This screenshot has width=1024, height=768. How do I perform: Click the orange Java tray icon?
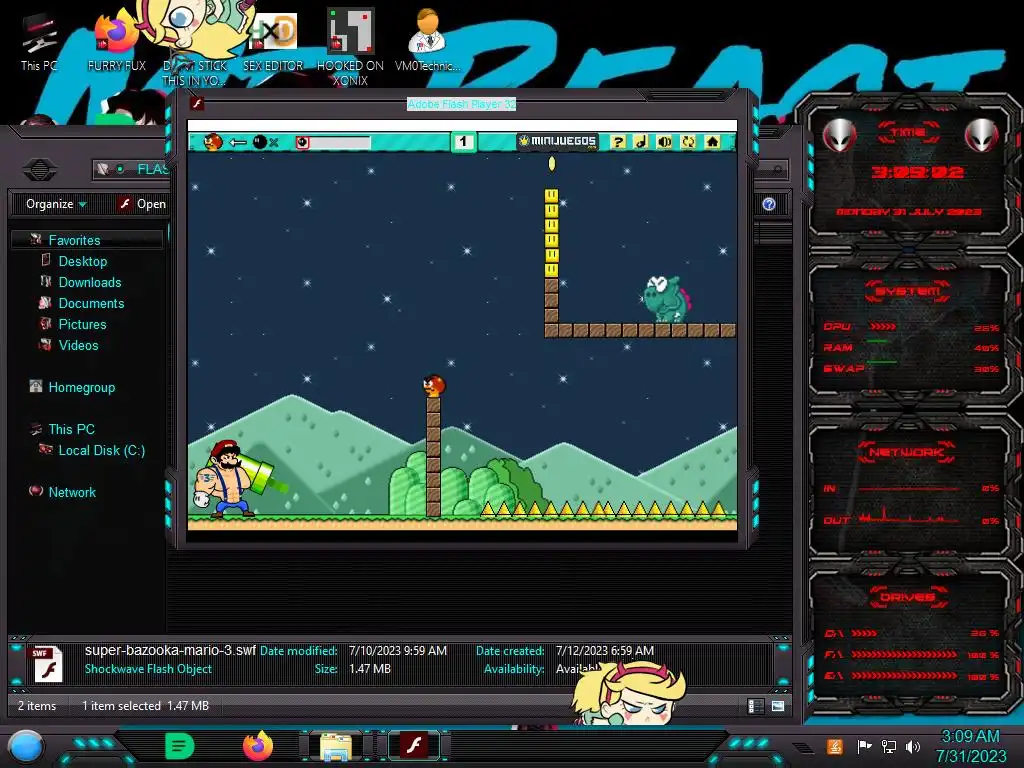(834, 746)
